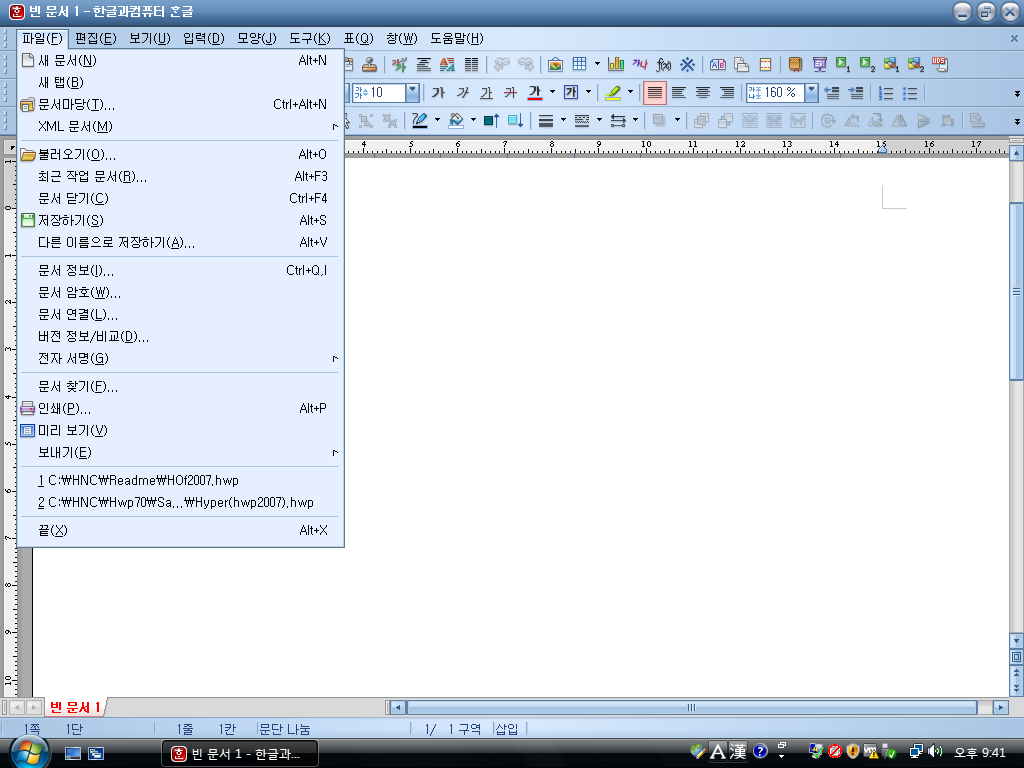
Task: Open the line color pen dropdown arrow
Action: tap(438, 120)
